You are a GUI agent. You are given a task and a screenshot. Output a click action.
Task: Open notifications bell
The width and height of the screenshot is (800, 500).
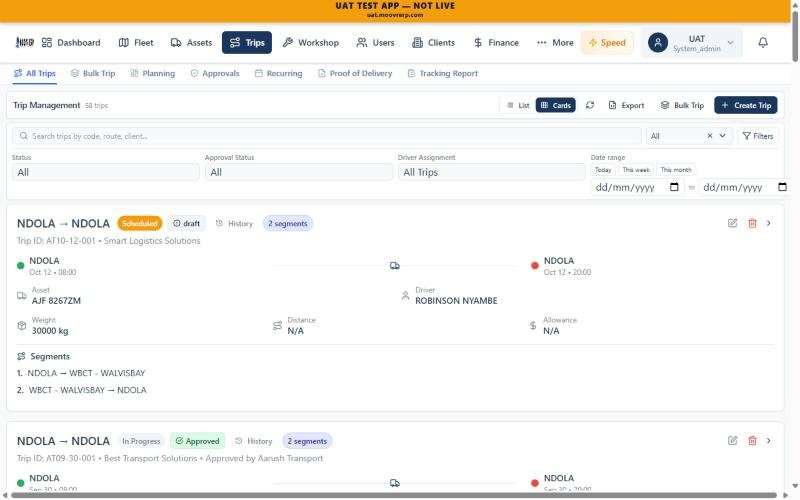[763, 42]
